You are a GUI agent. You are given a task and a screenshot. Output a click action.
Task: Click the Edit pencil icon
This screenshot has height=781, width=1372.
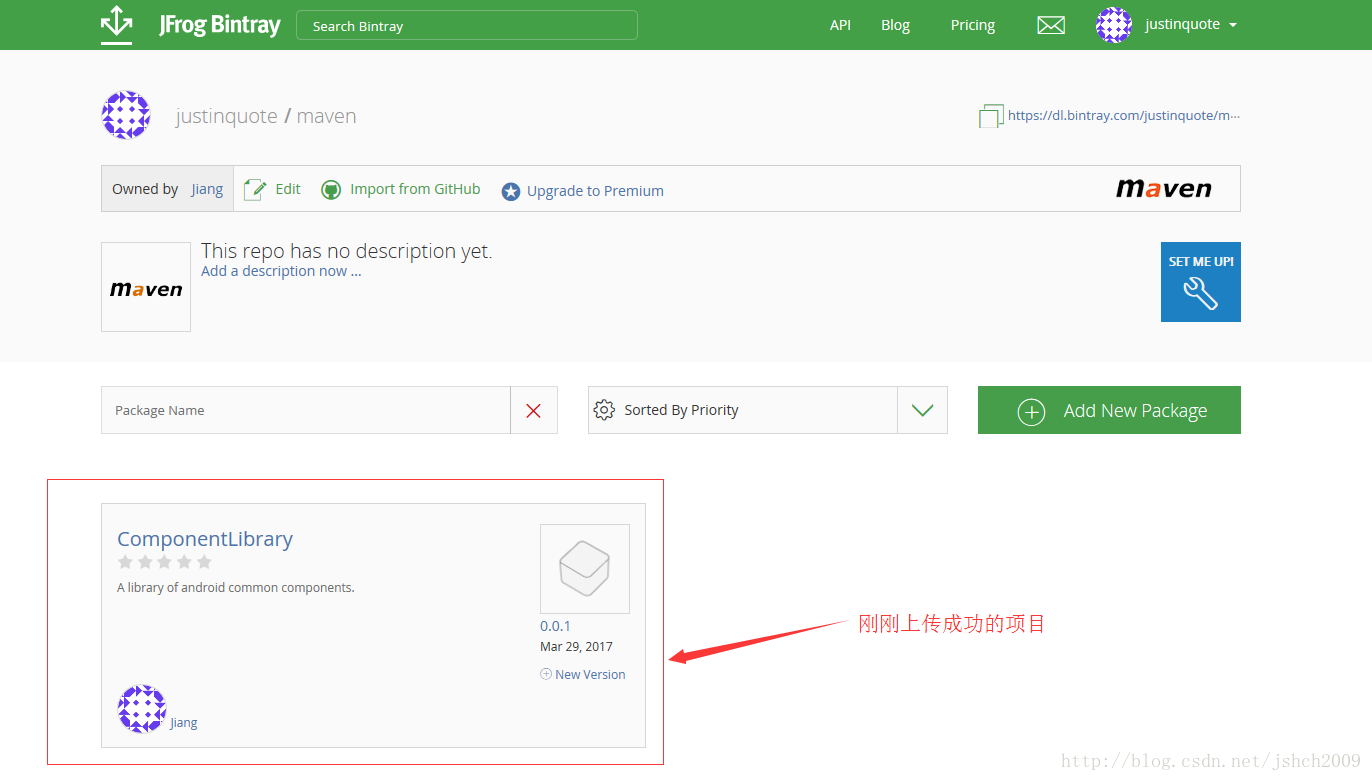pyautogui.click(x=256, y=189)
